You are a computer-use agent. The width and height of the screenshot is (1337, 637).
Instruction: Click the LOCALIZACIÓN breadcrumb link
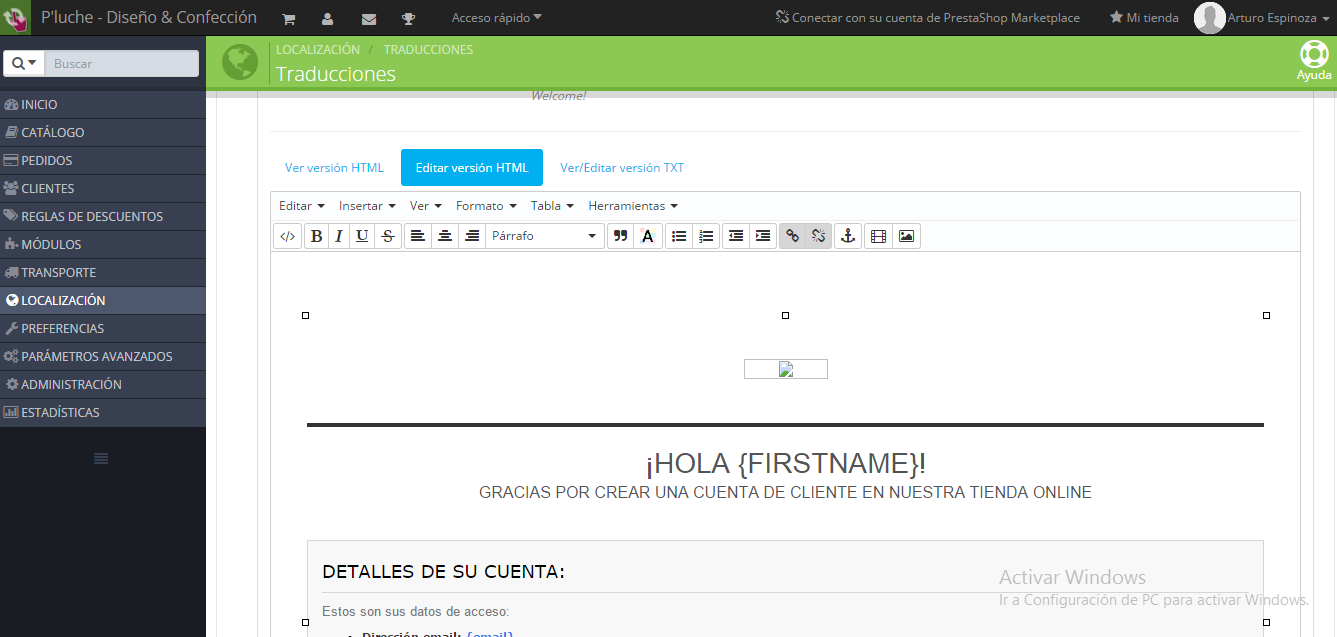[318, 49]
